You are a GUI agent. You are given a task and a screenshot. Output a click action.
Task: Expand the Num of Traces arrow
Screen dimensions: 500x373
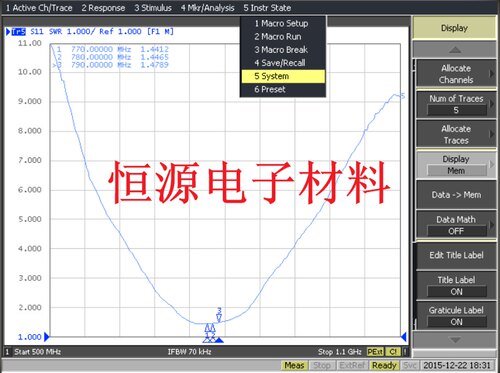492,104
